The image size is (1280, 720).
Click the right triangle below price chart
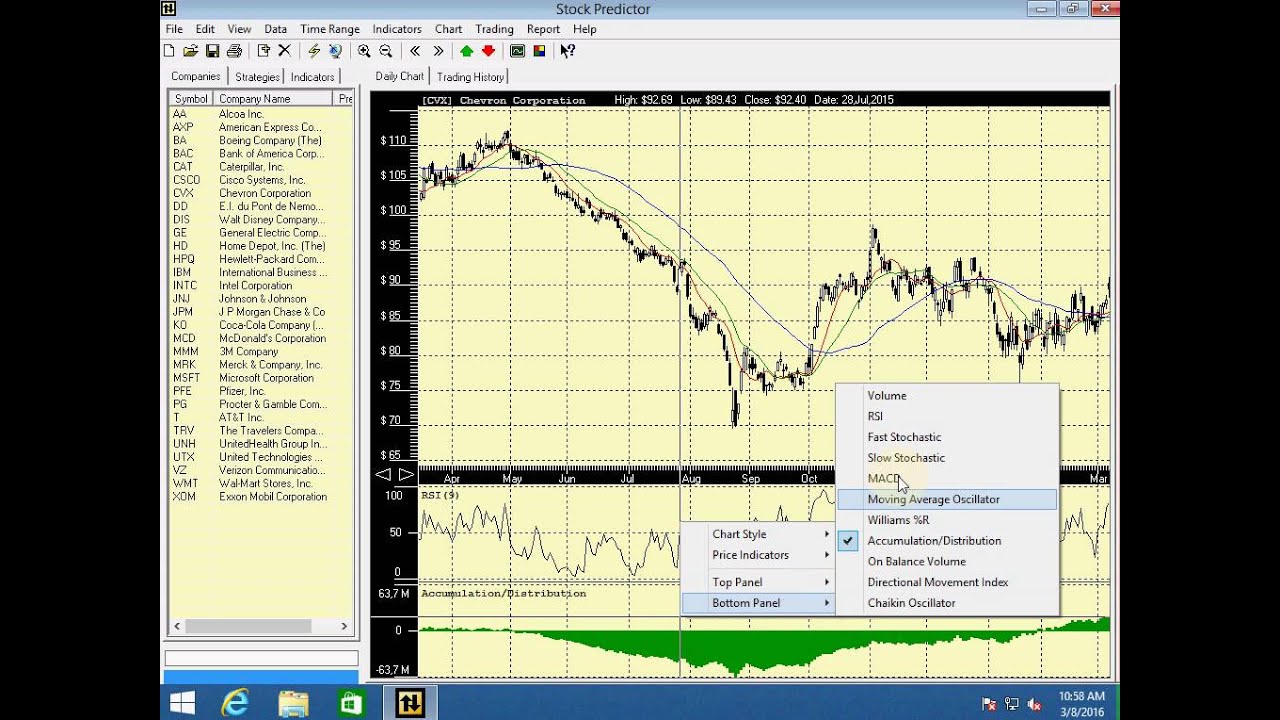406,474
